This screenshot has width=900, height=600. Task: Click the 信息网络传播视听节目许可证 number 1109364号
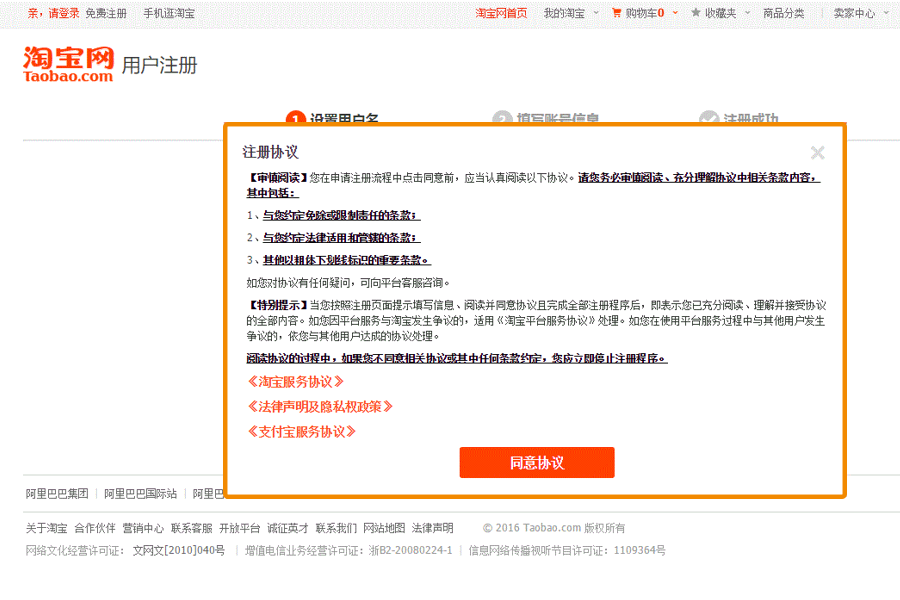[x=639, y=550]
